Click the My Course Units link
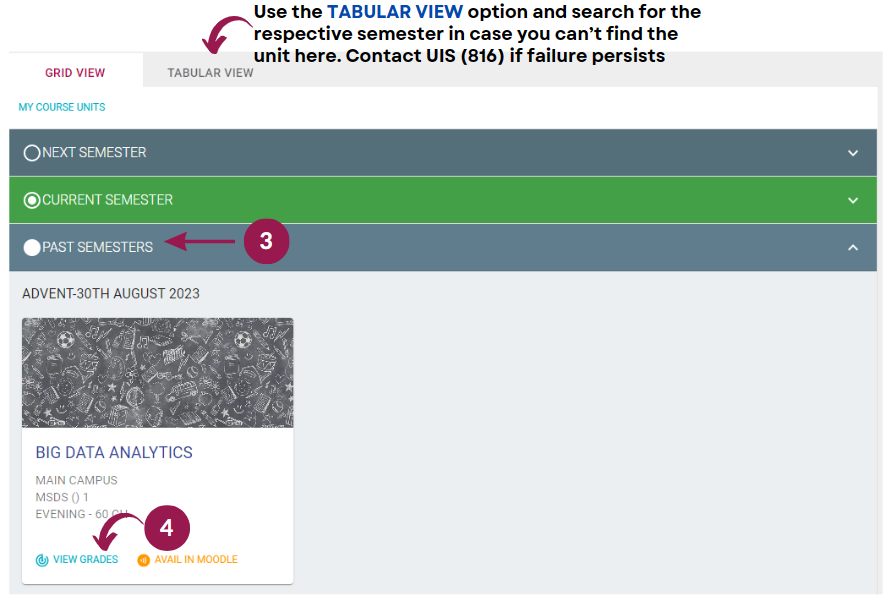The width and height of the screenshot is (886, 601). [x=62, y=107]
